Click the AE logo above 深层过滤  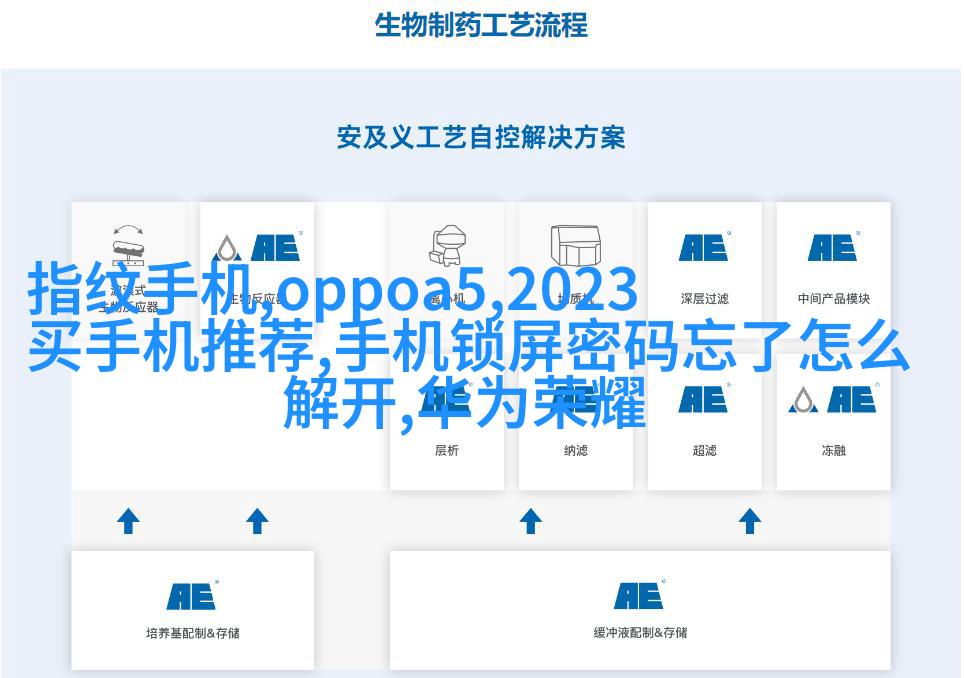coord(705,247)
